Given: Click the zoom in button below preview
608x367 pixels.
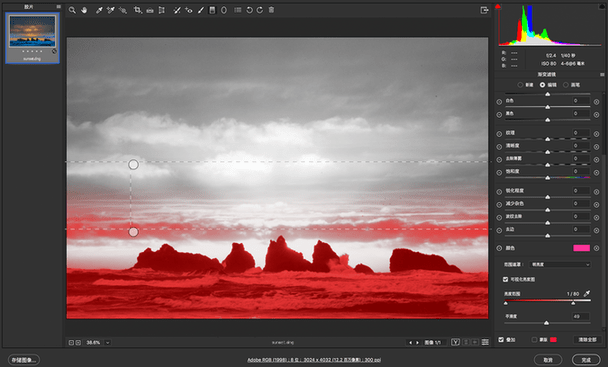Looking at the screenshot, I should (x=78, y=343).
